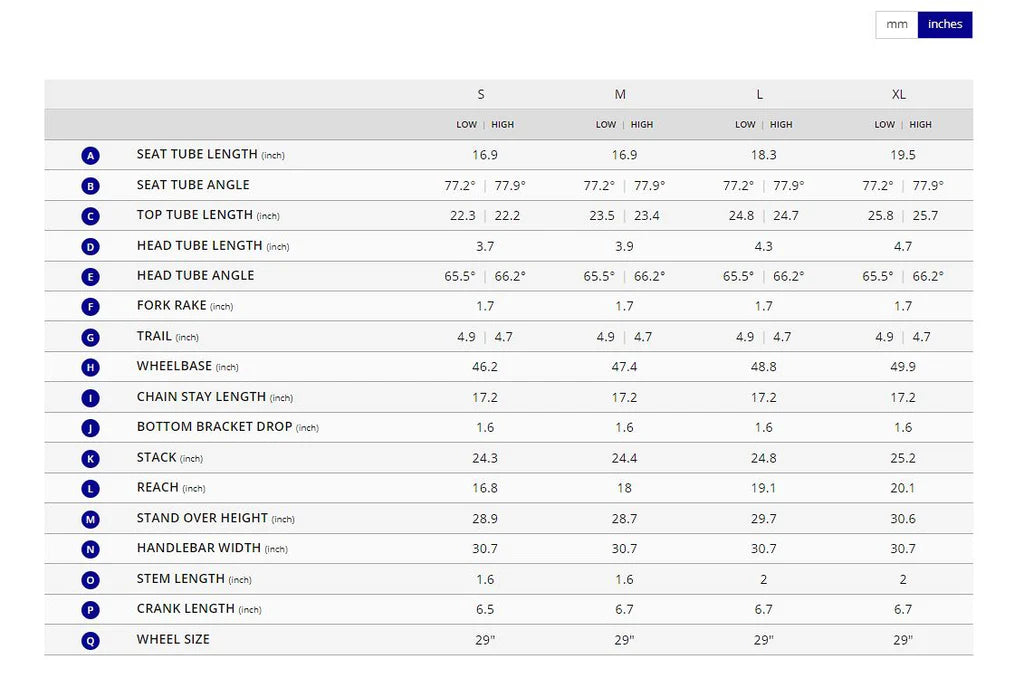Click the letter C top tube icon
This screenshot has height=678, width=1024.
(x=91, y=216)
